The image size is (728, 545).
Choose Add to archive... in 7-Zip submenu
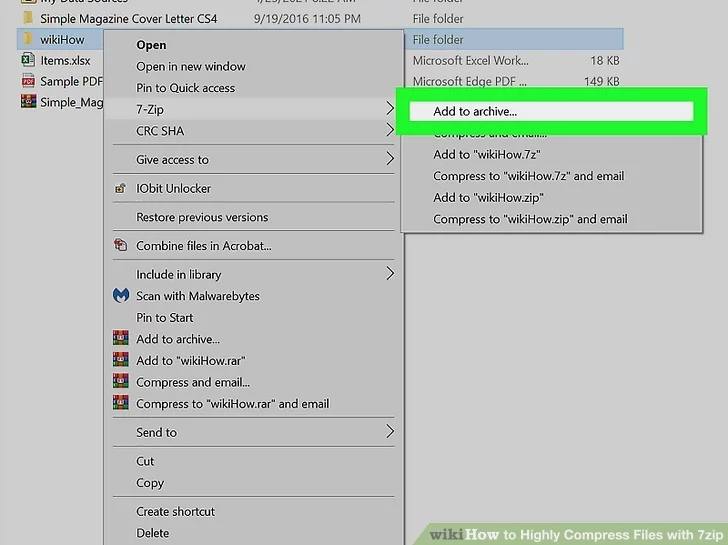tap(475, 112)
